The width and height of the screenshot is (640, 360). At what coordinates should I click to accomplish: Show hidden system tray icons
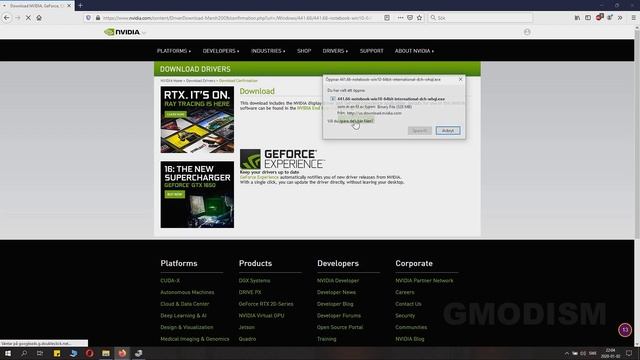(x=567, y=353)
